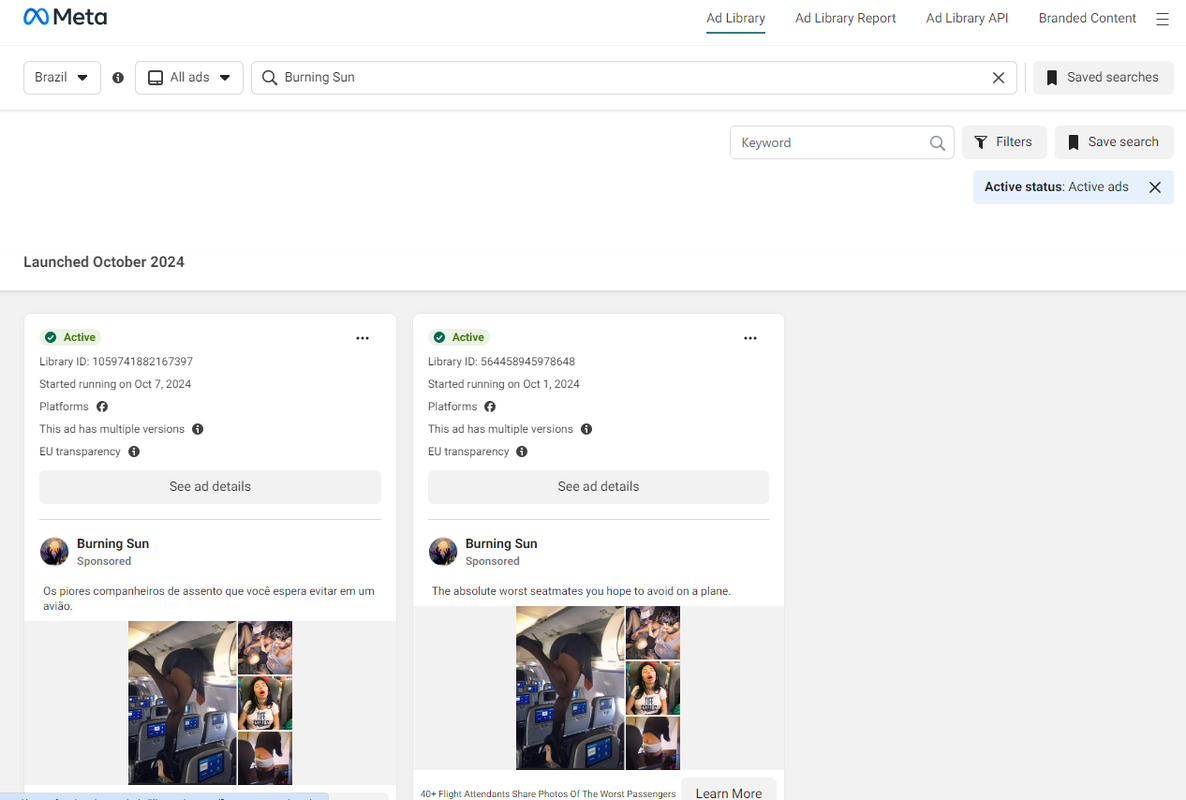Open the Ad Library API tab
Screen dimensions: 1186x800
(967, 18)
